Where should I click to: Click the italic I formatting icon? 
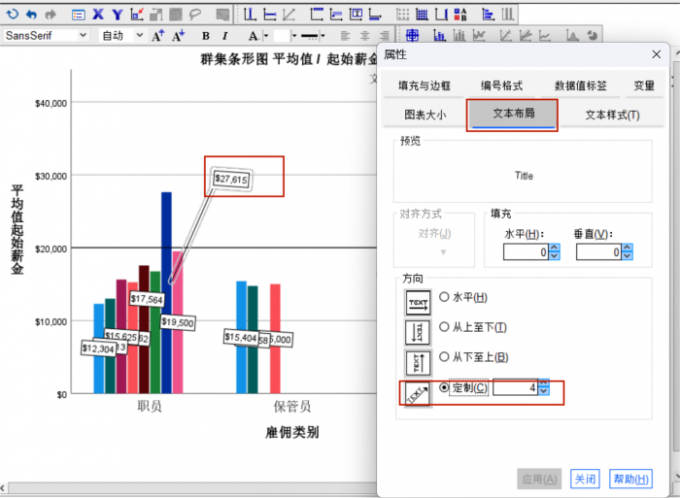tap(226, 35)
